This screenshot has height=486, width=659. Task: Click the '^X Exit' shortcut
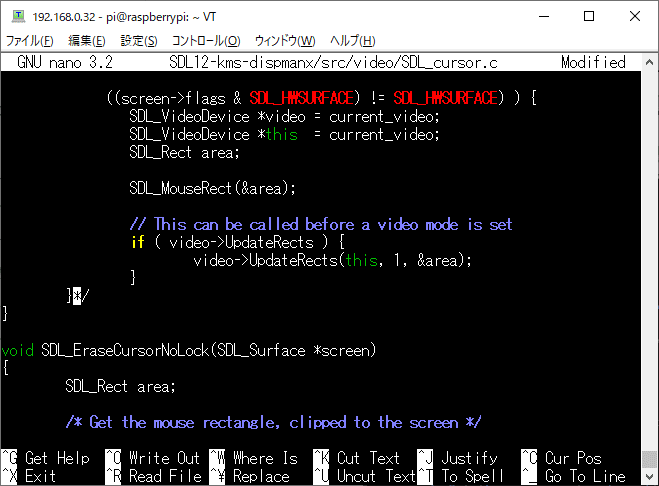(x=28, y=476)
